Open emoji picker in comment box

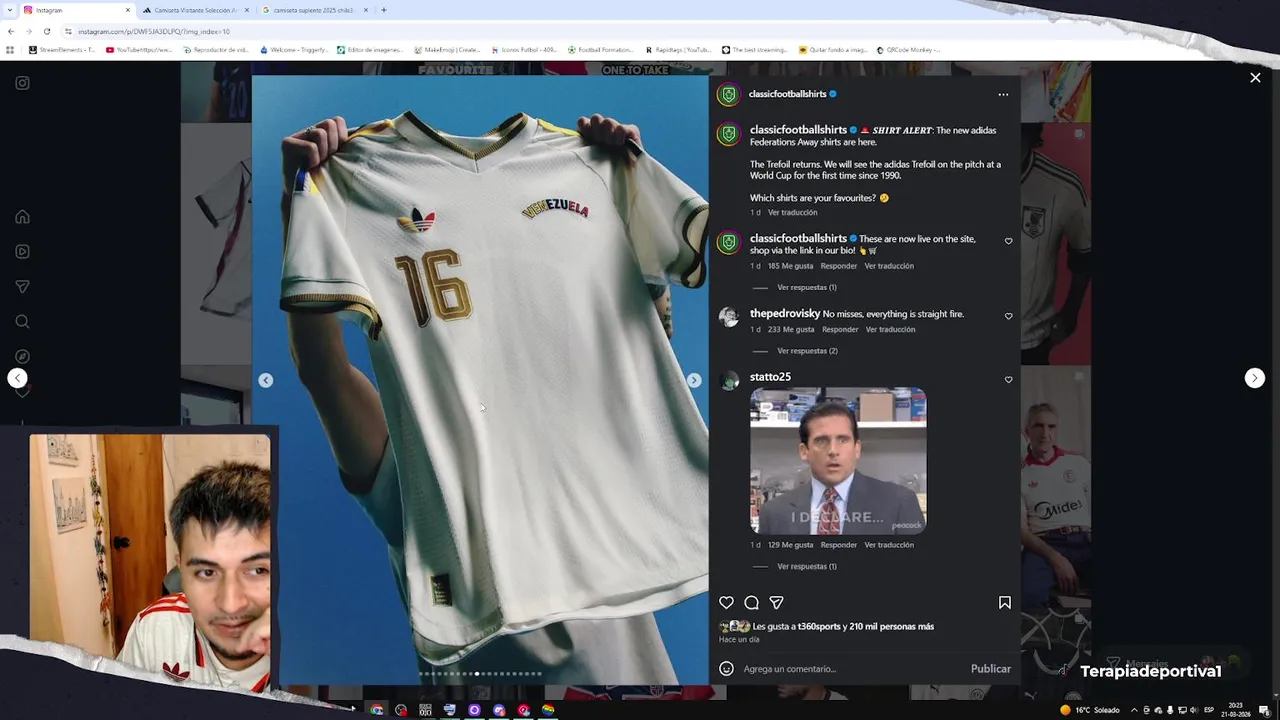click(x=726, y=669)
